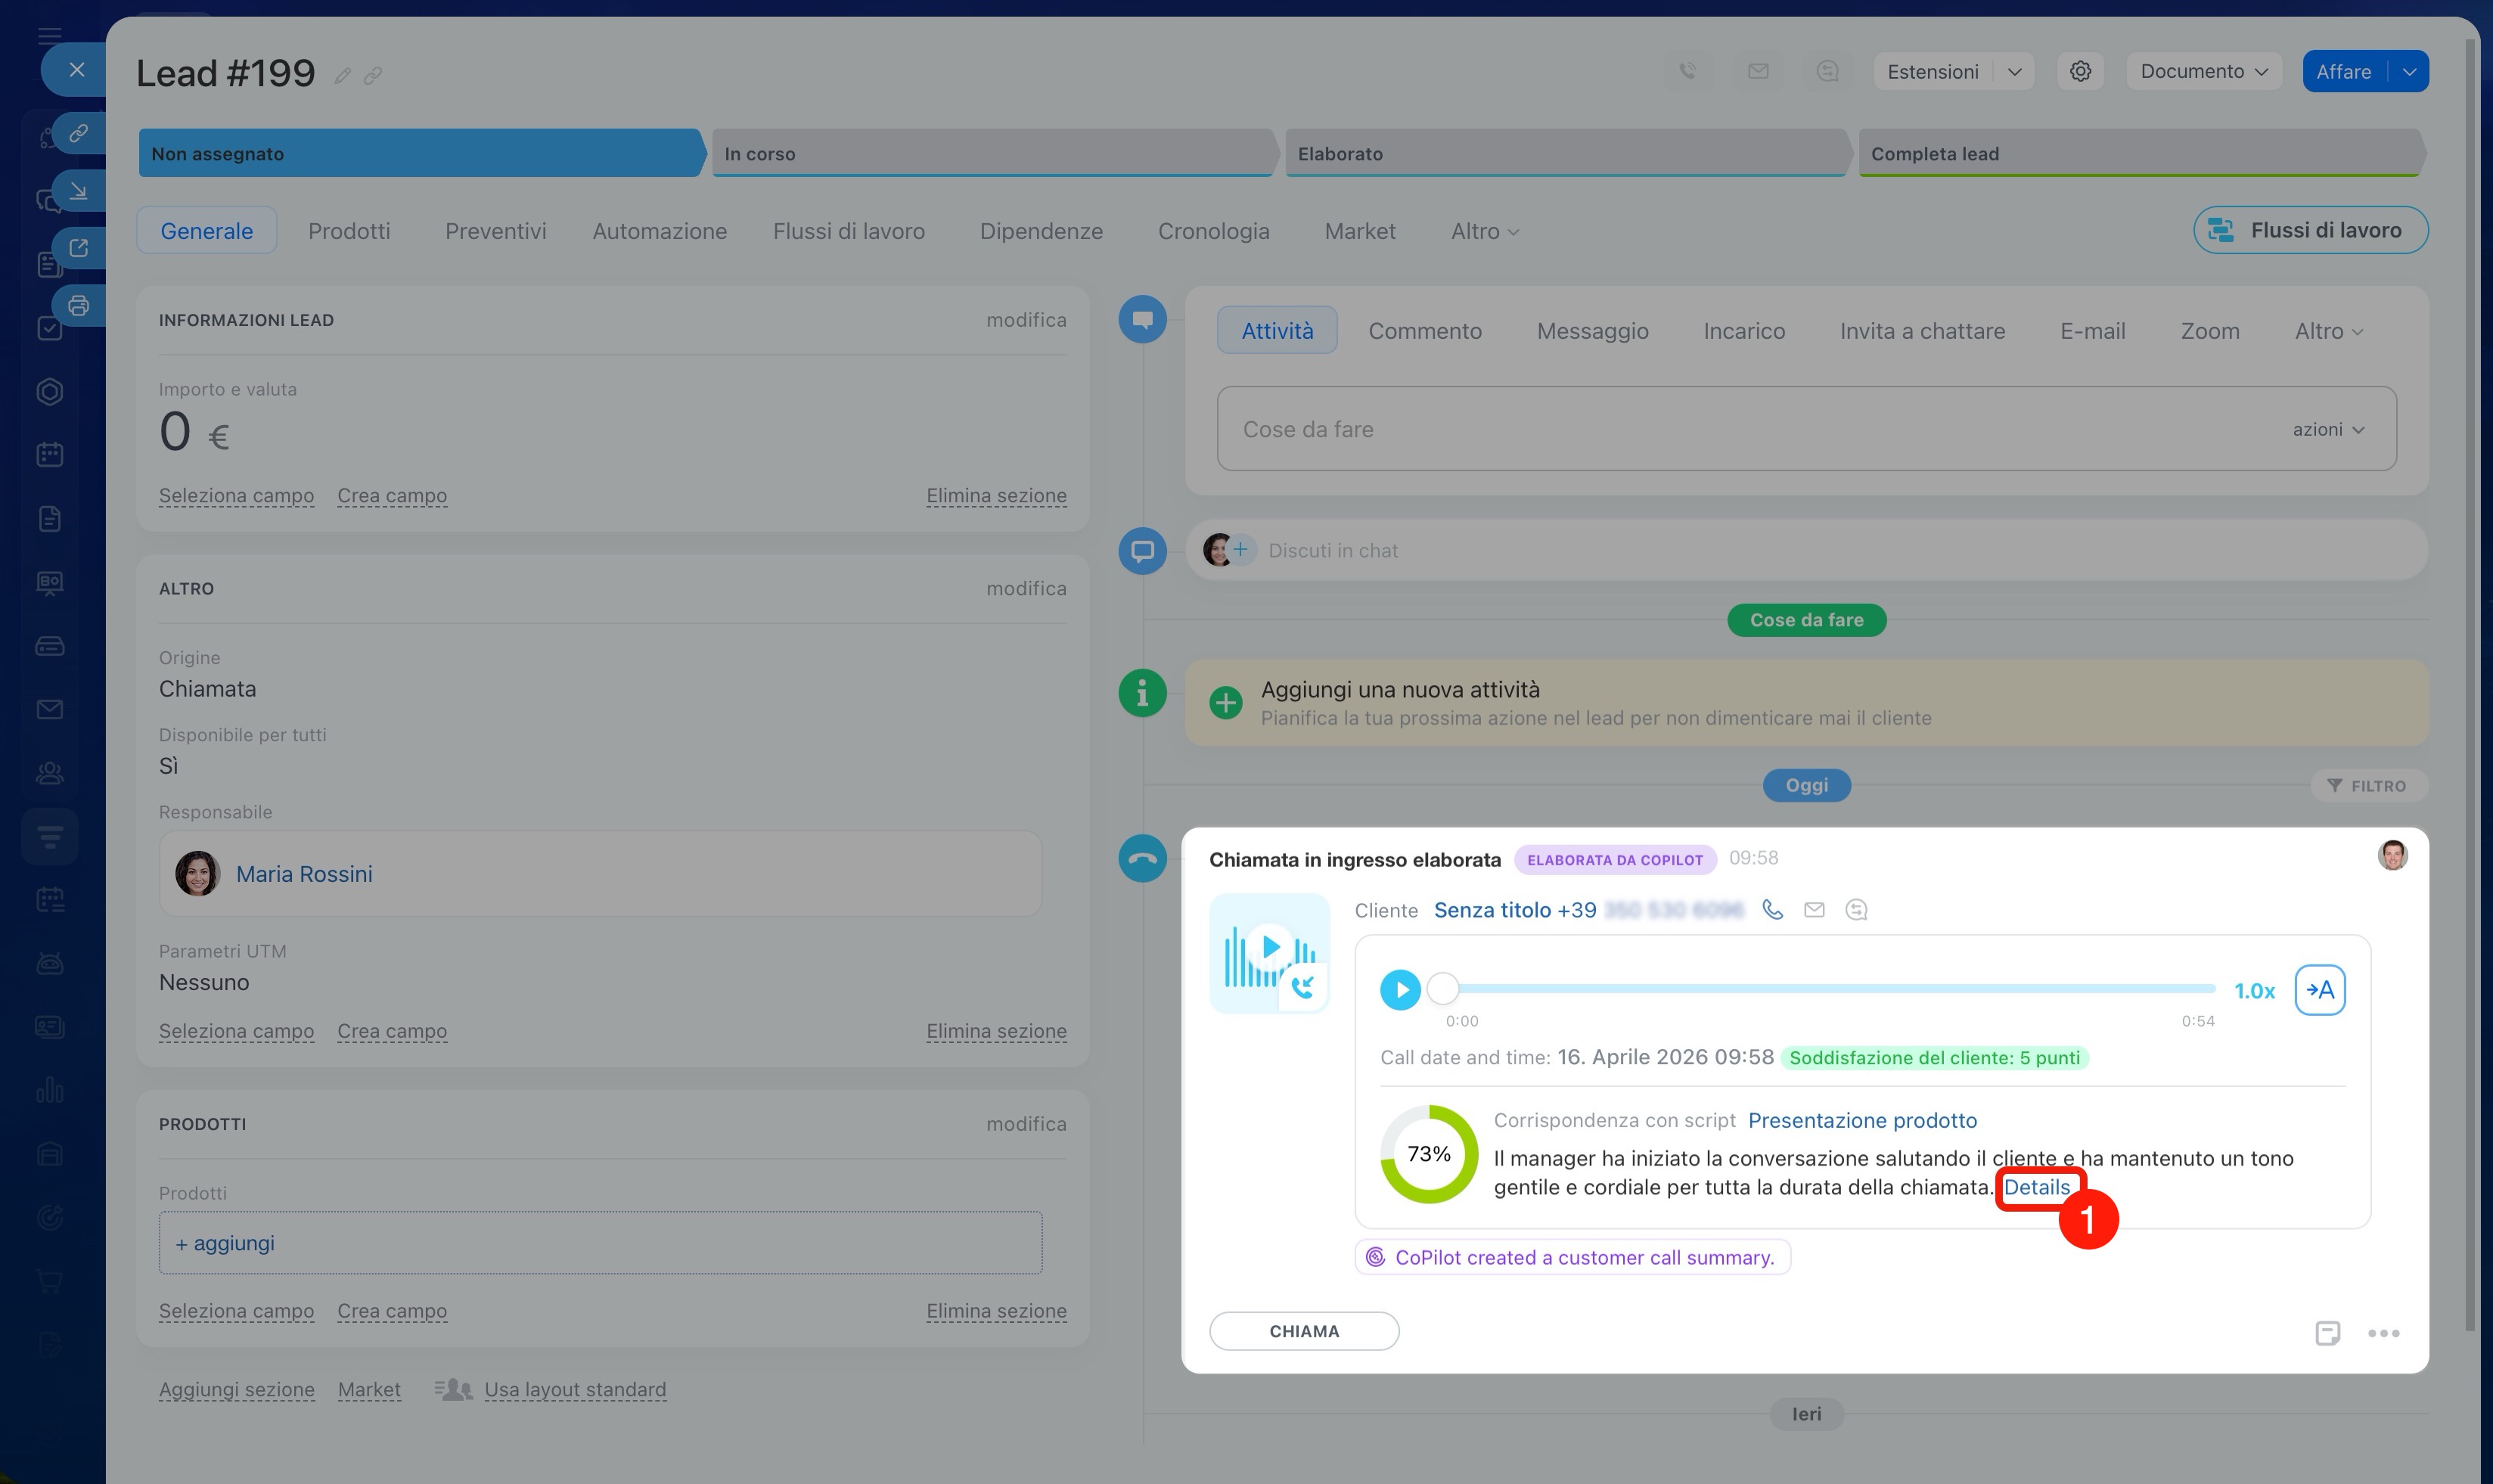Copy lead link via chain icon beside title
Viewport: 2493px width, 1484px height.
coord(373,76)
